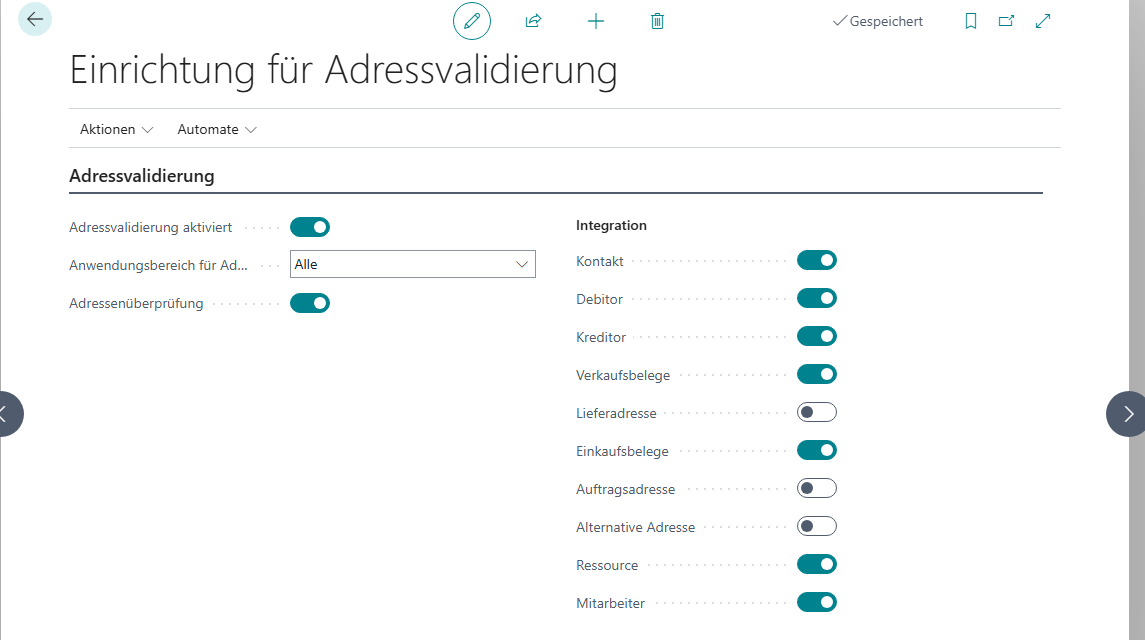The image size is (1145, 640).
Task: Disable the Debitor integration toggle
Action: click(x=816, y=298)
